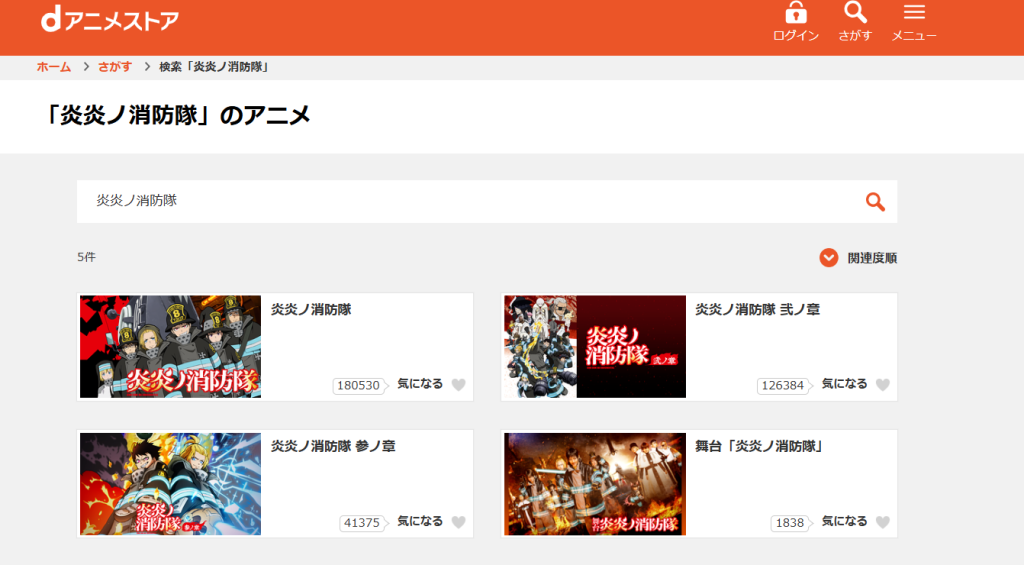Click the 126384 favorites count
This screenshot has width=1024, height=565.
coord(783,385)
